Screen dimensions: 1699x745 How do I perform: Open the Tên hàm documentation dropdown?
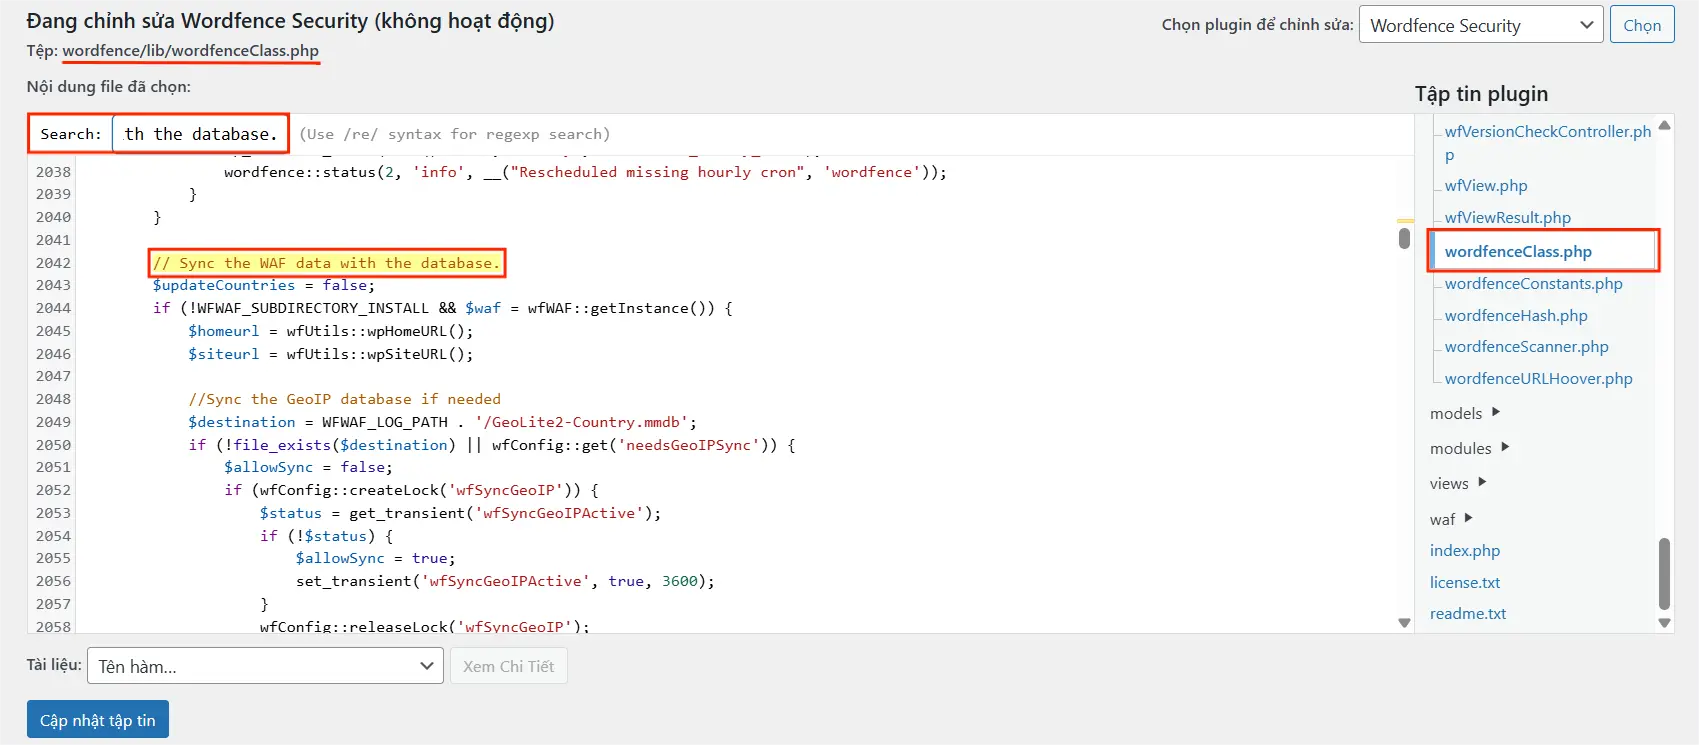point(265,666)
